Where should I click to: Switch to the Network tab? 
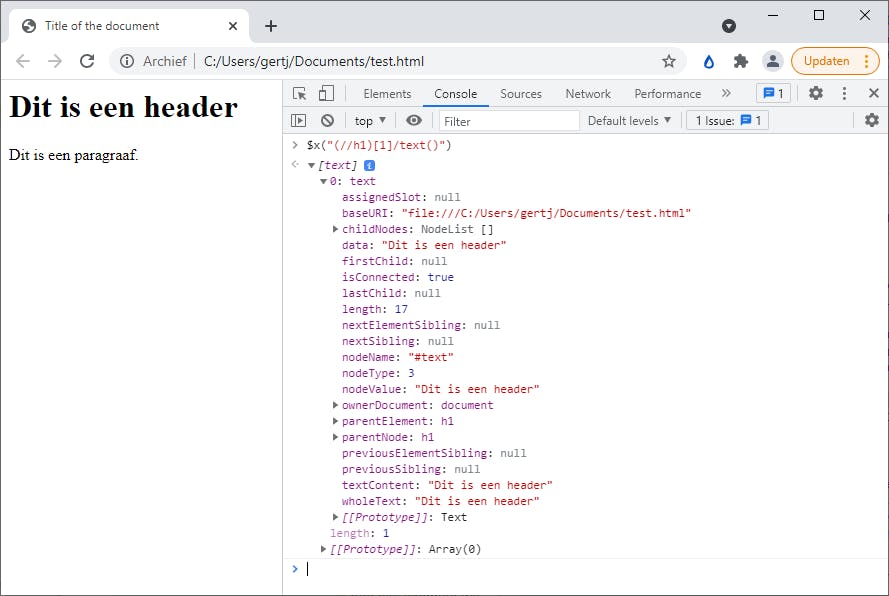tap(587, 94)
